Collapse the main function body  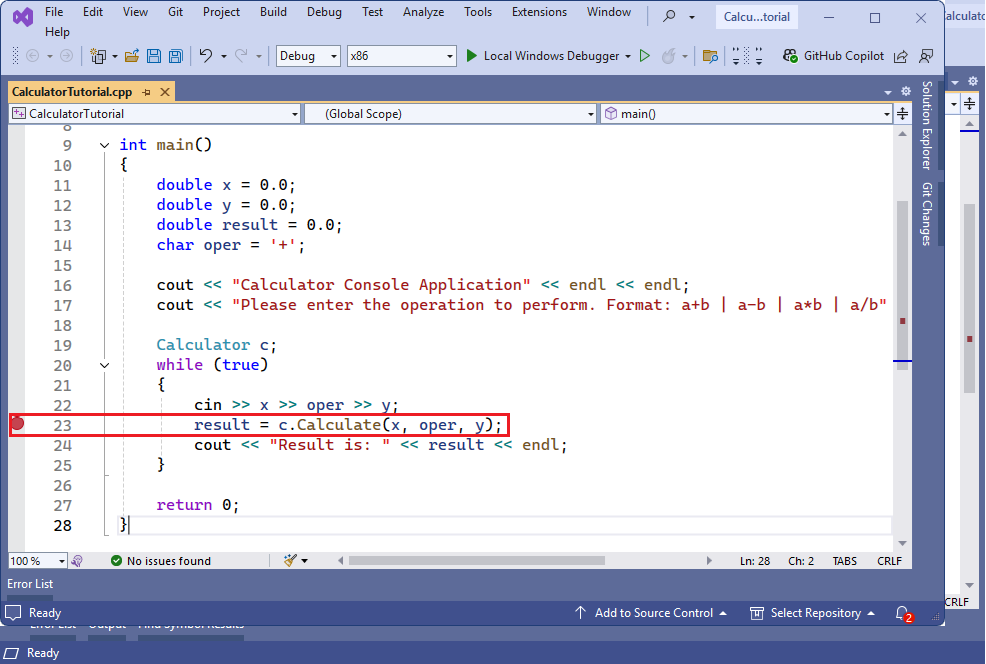pyautogui.click(x=104, y=144)
